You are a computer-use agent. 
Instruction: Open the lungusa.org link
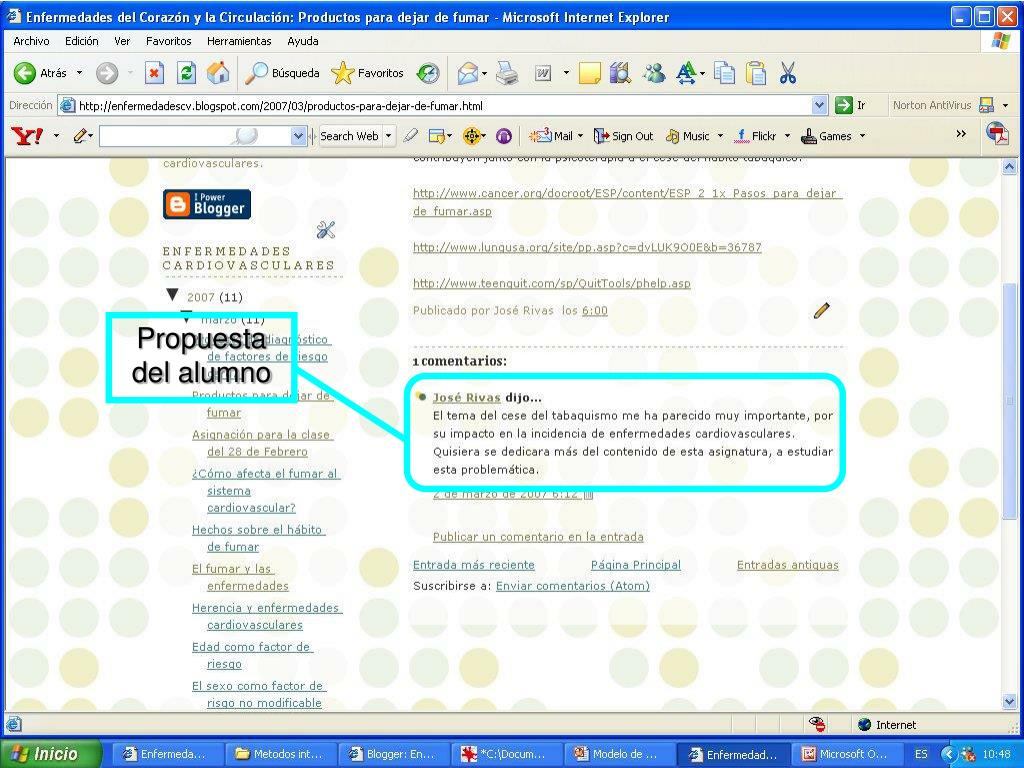[587, 247]
